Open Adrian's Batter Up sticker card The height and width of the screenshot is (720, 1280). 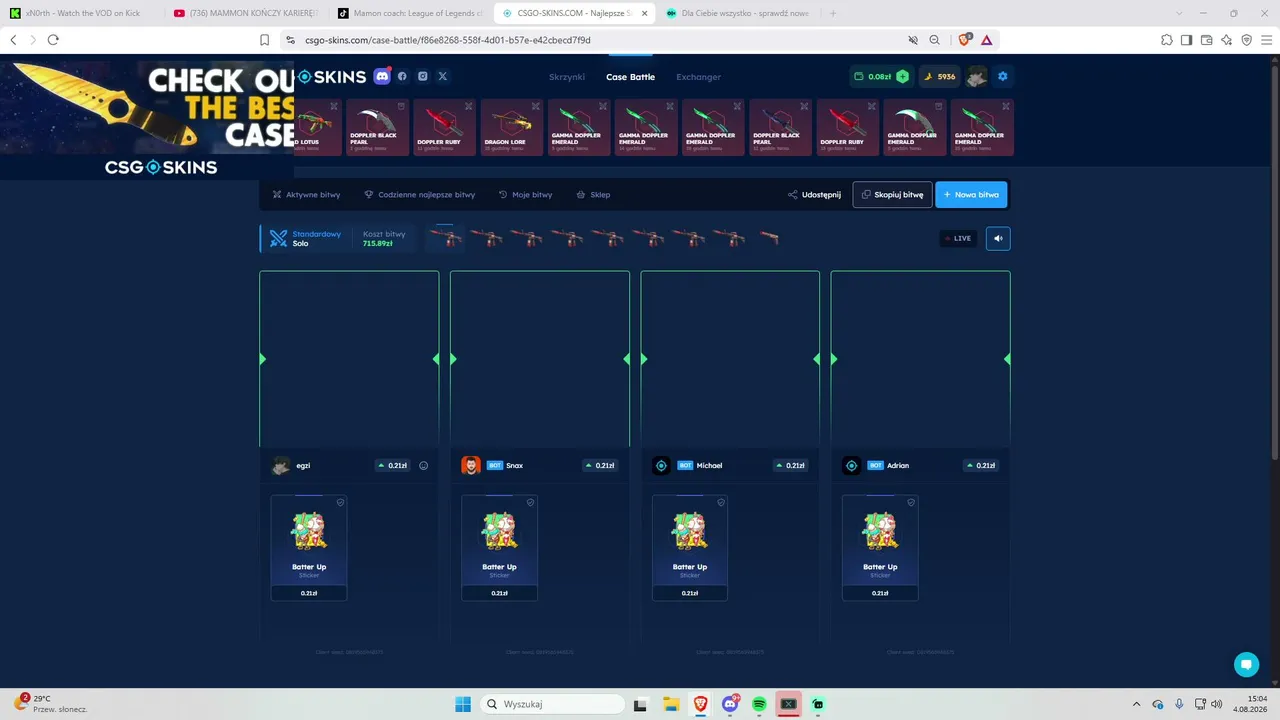[880, 548]
